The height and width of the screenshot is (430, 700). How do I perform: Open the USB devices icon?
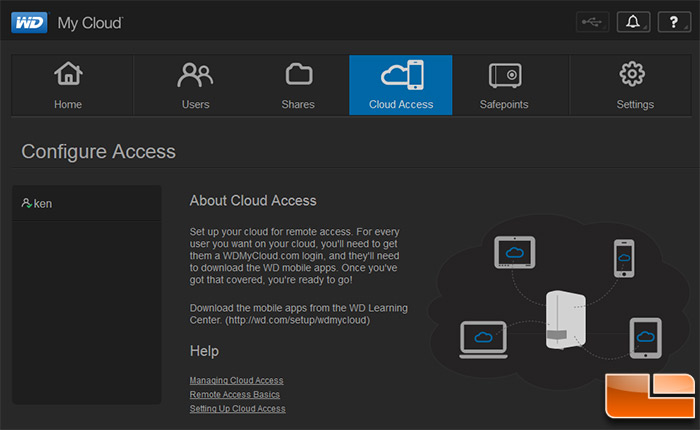coord(592,22)
